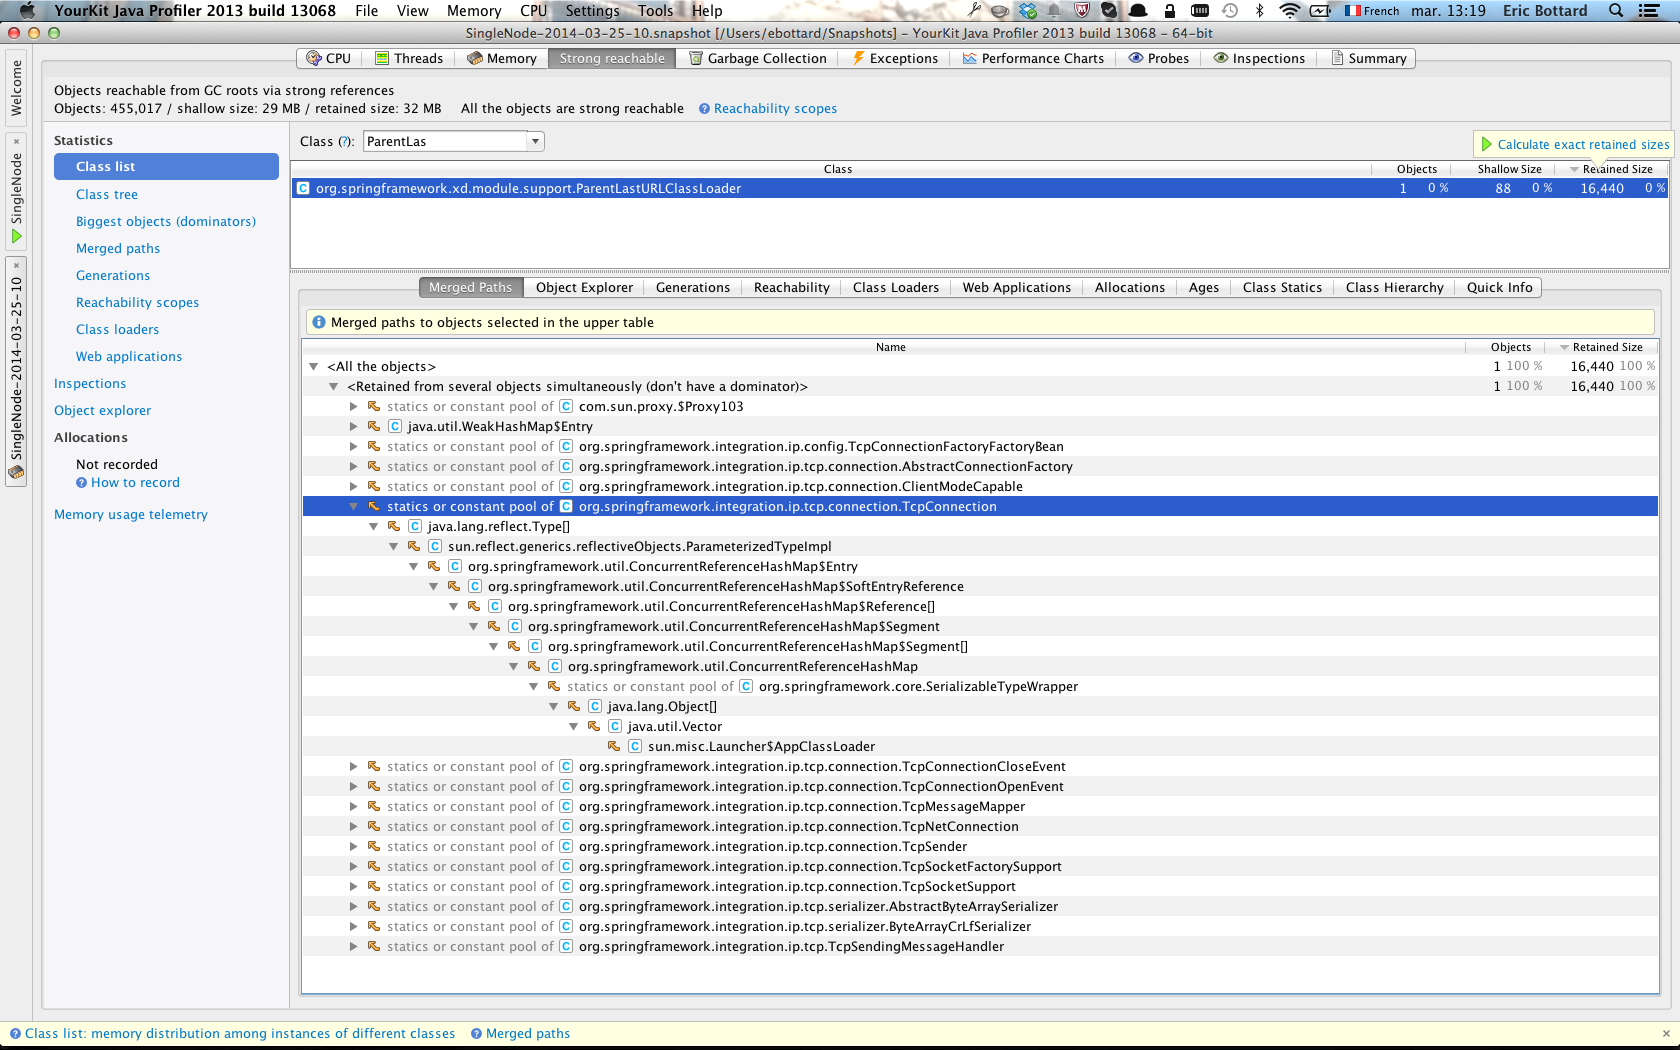This screenshot has width=1680, height=1050.
Task: Switch to the Memory tab
Action: [502, 58]
